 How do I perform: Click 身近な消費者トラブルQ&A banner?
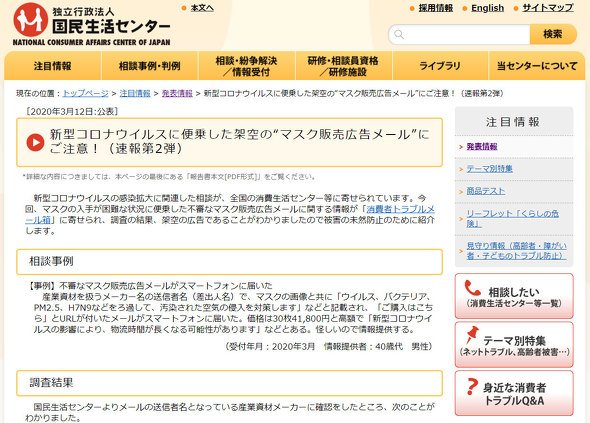point(514,393)
